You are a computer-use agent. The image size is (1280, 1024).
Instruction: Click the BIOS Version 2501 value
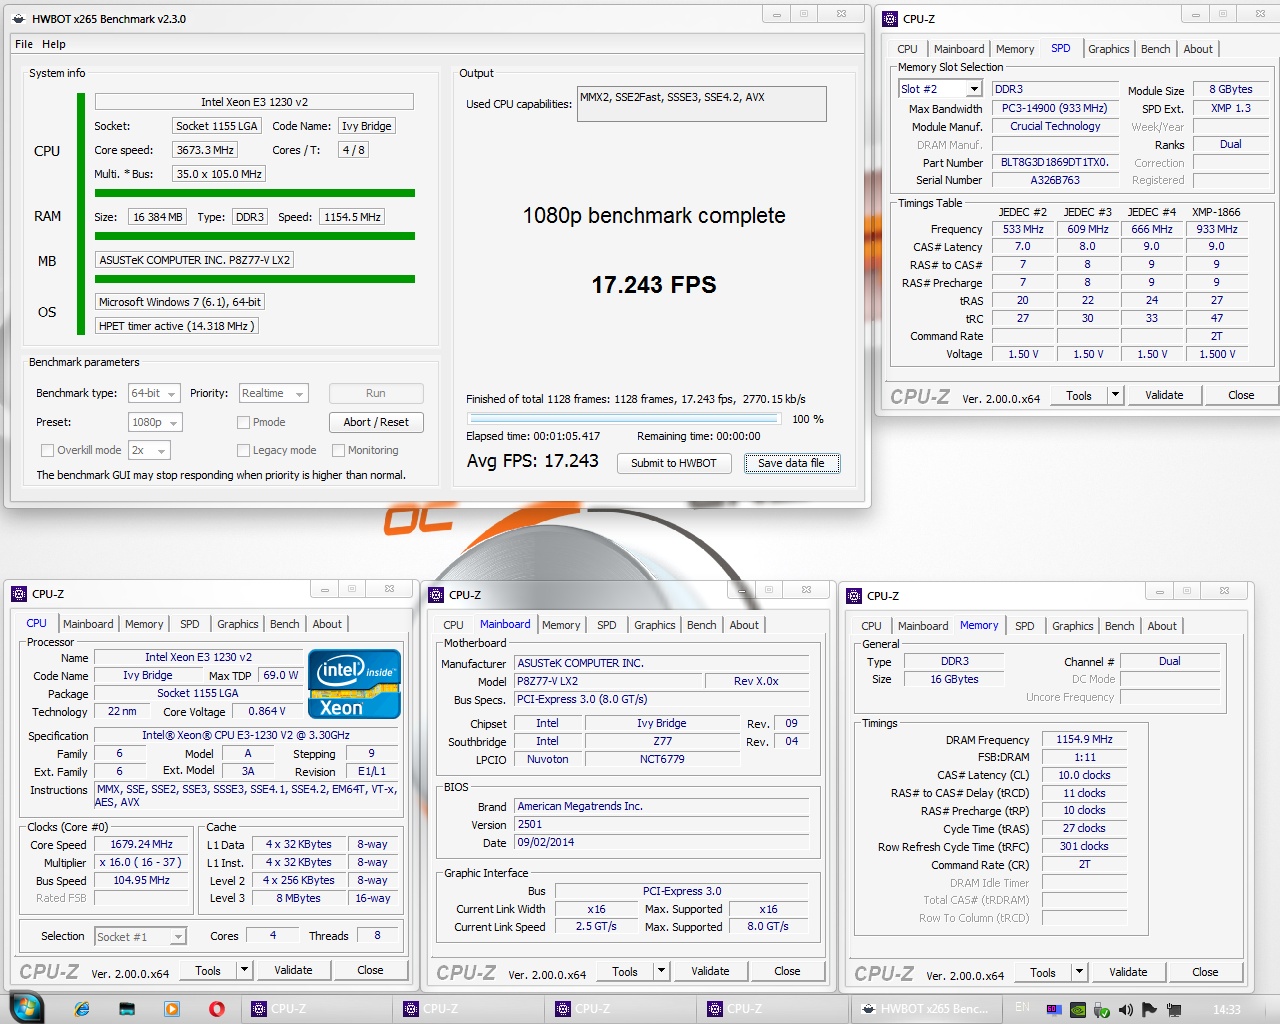pyautogui.click(x=662, y=825)
